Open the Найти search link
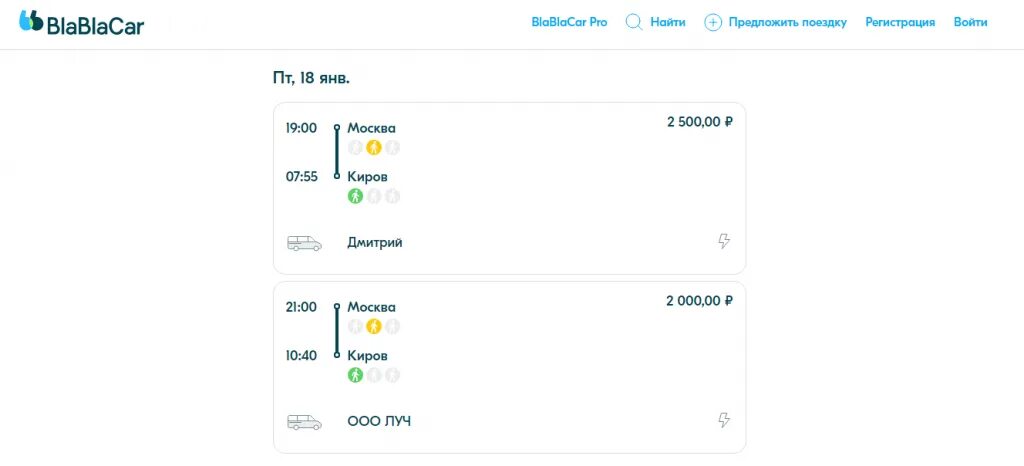Screen dimensions: 1024x466 coord(668,23)
